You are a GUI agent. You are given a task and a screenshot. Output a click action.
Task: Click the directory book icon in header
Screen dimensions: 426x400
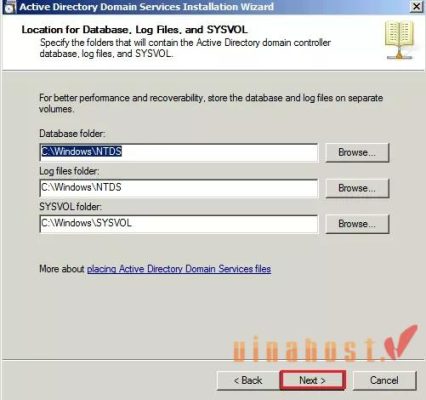click(x=399, y=40)
